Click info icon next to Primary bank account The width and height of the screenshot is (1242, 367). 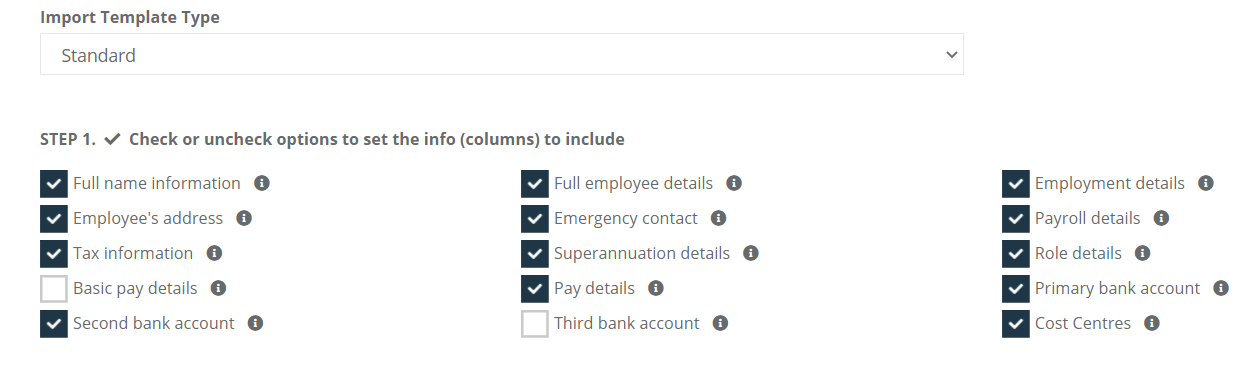pos(1221,288)
